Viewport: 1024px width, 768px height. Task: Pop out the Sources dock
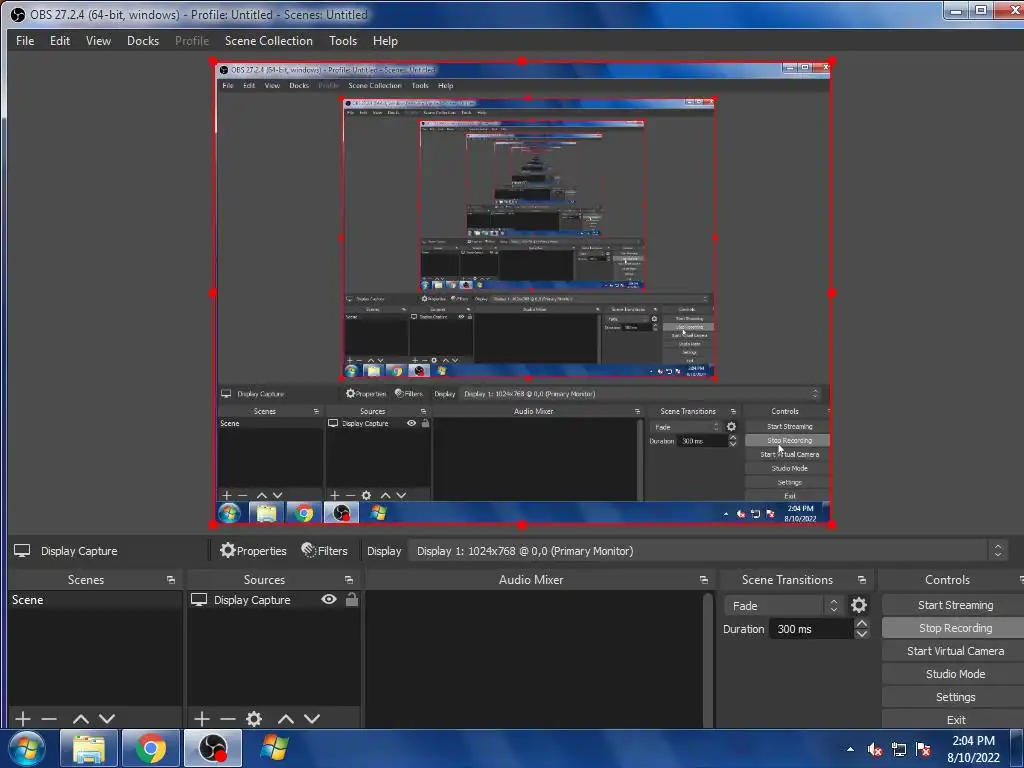tap(349, 580)
